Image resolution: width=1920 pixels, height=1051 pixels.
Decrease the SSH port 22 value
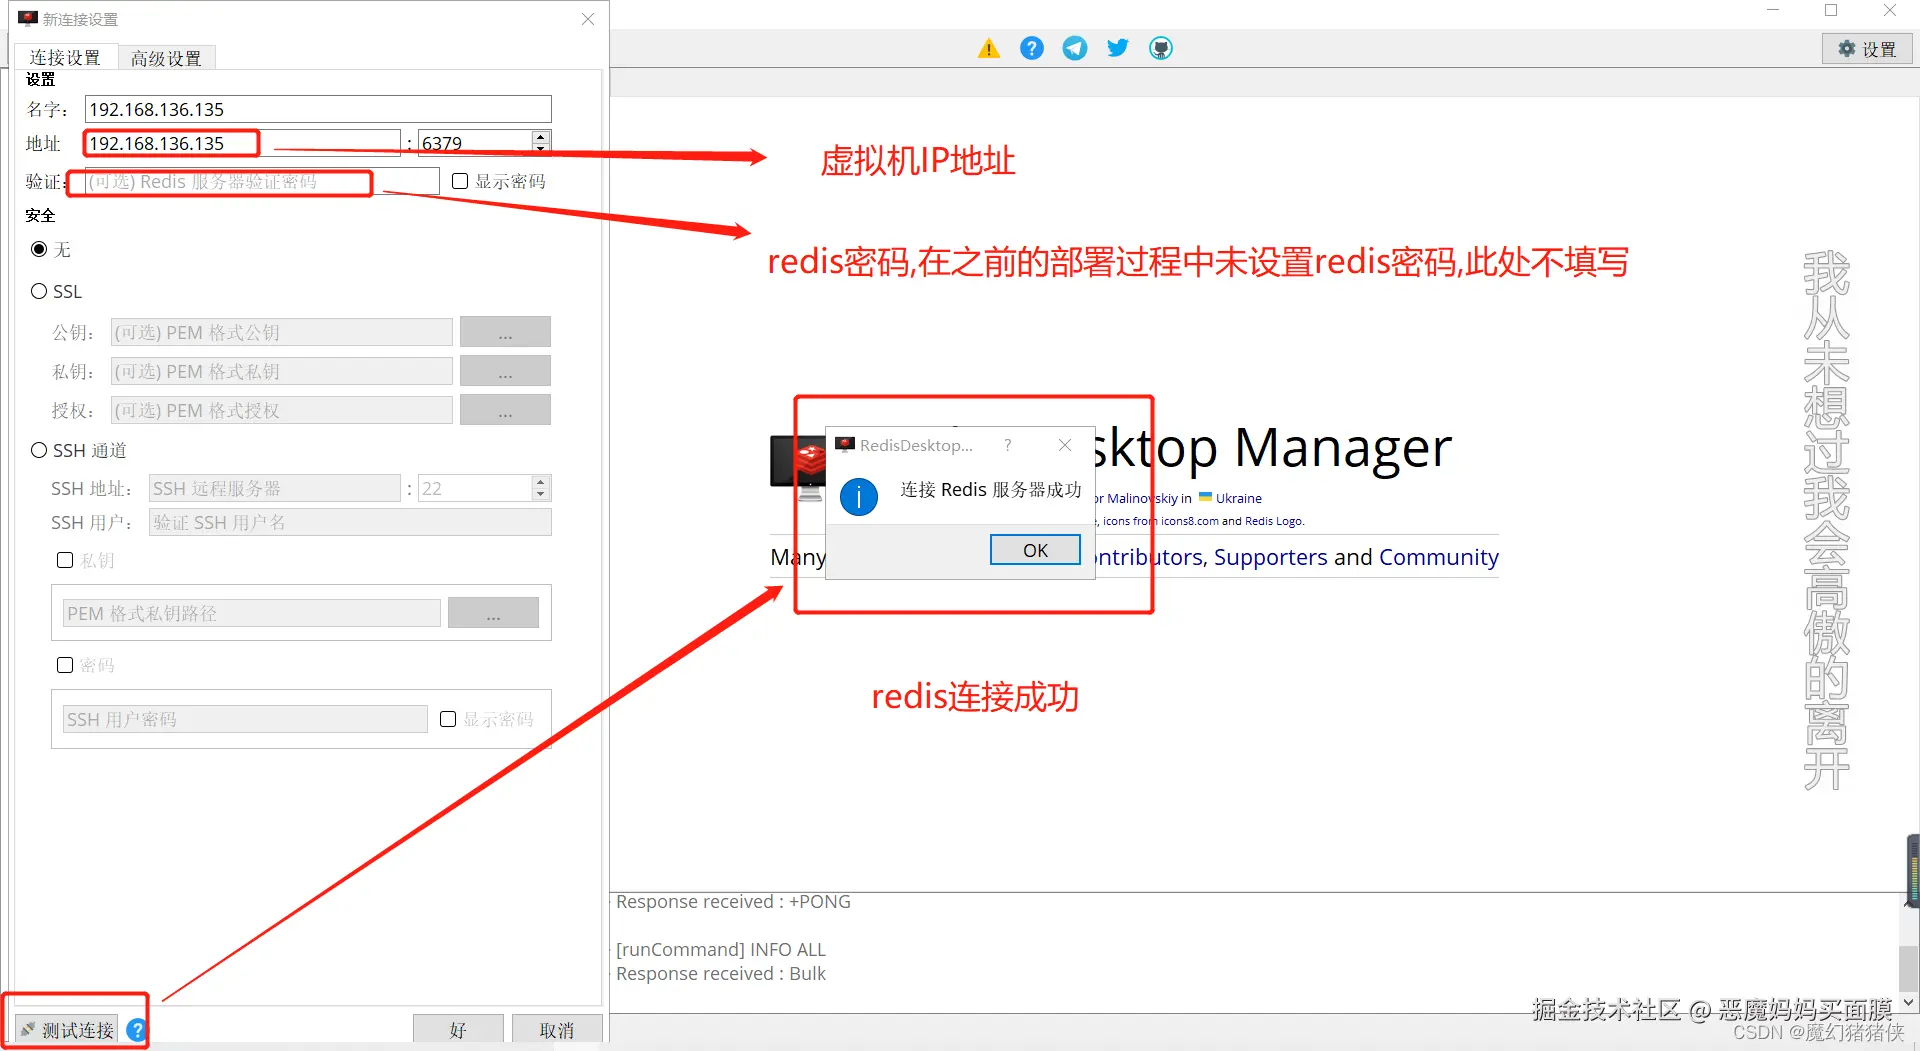(x=541, y=494)
